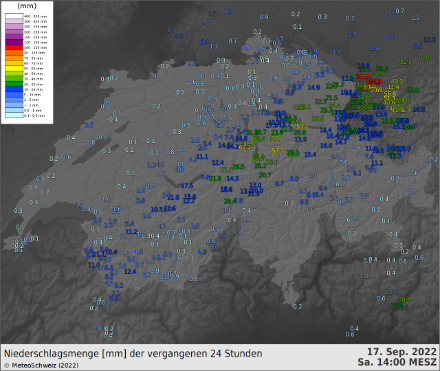This screenshot has width=440, height=371.
Task: Select the green 23.4 station value
Action: (413, 90)
